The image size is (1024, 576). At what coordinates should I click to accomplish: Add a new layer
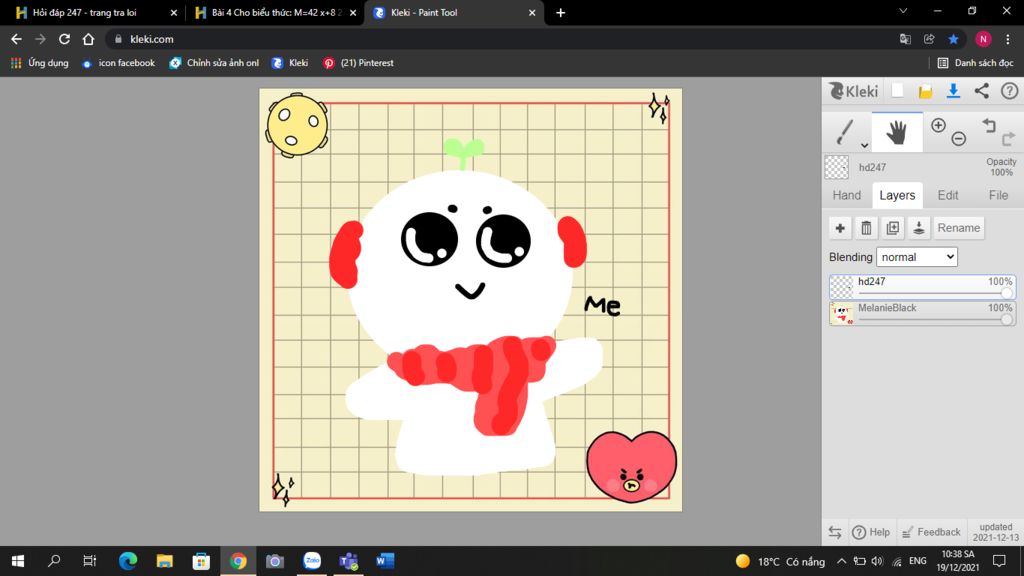coord(840,228)
